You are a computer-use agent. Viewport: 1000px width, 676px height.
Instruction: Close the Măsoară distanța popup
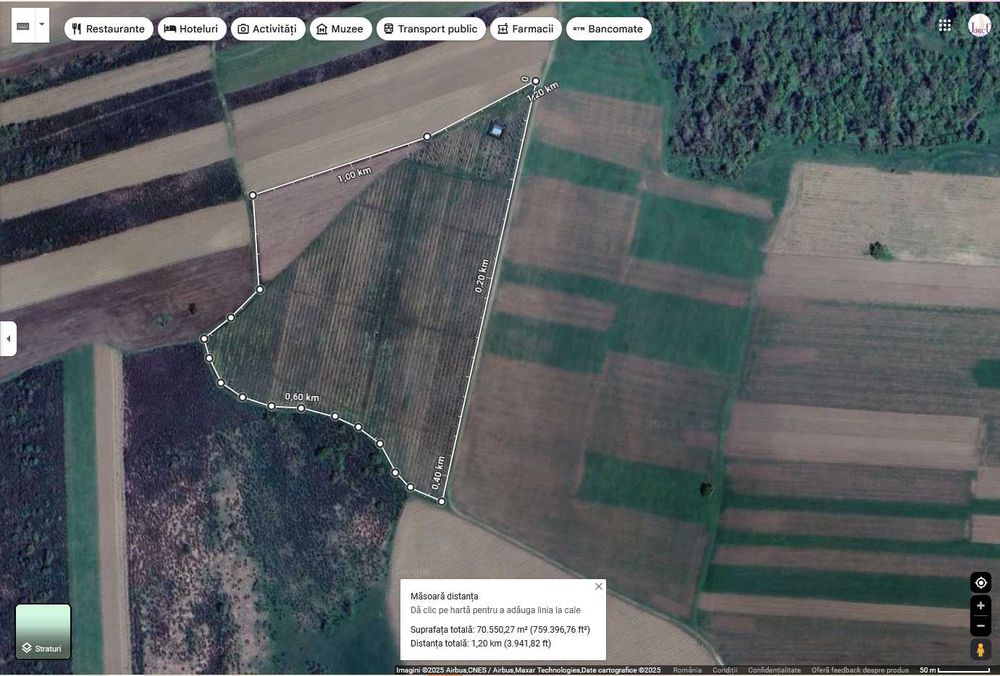coord(598,587)
